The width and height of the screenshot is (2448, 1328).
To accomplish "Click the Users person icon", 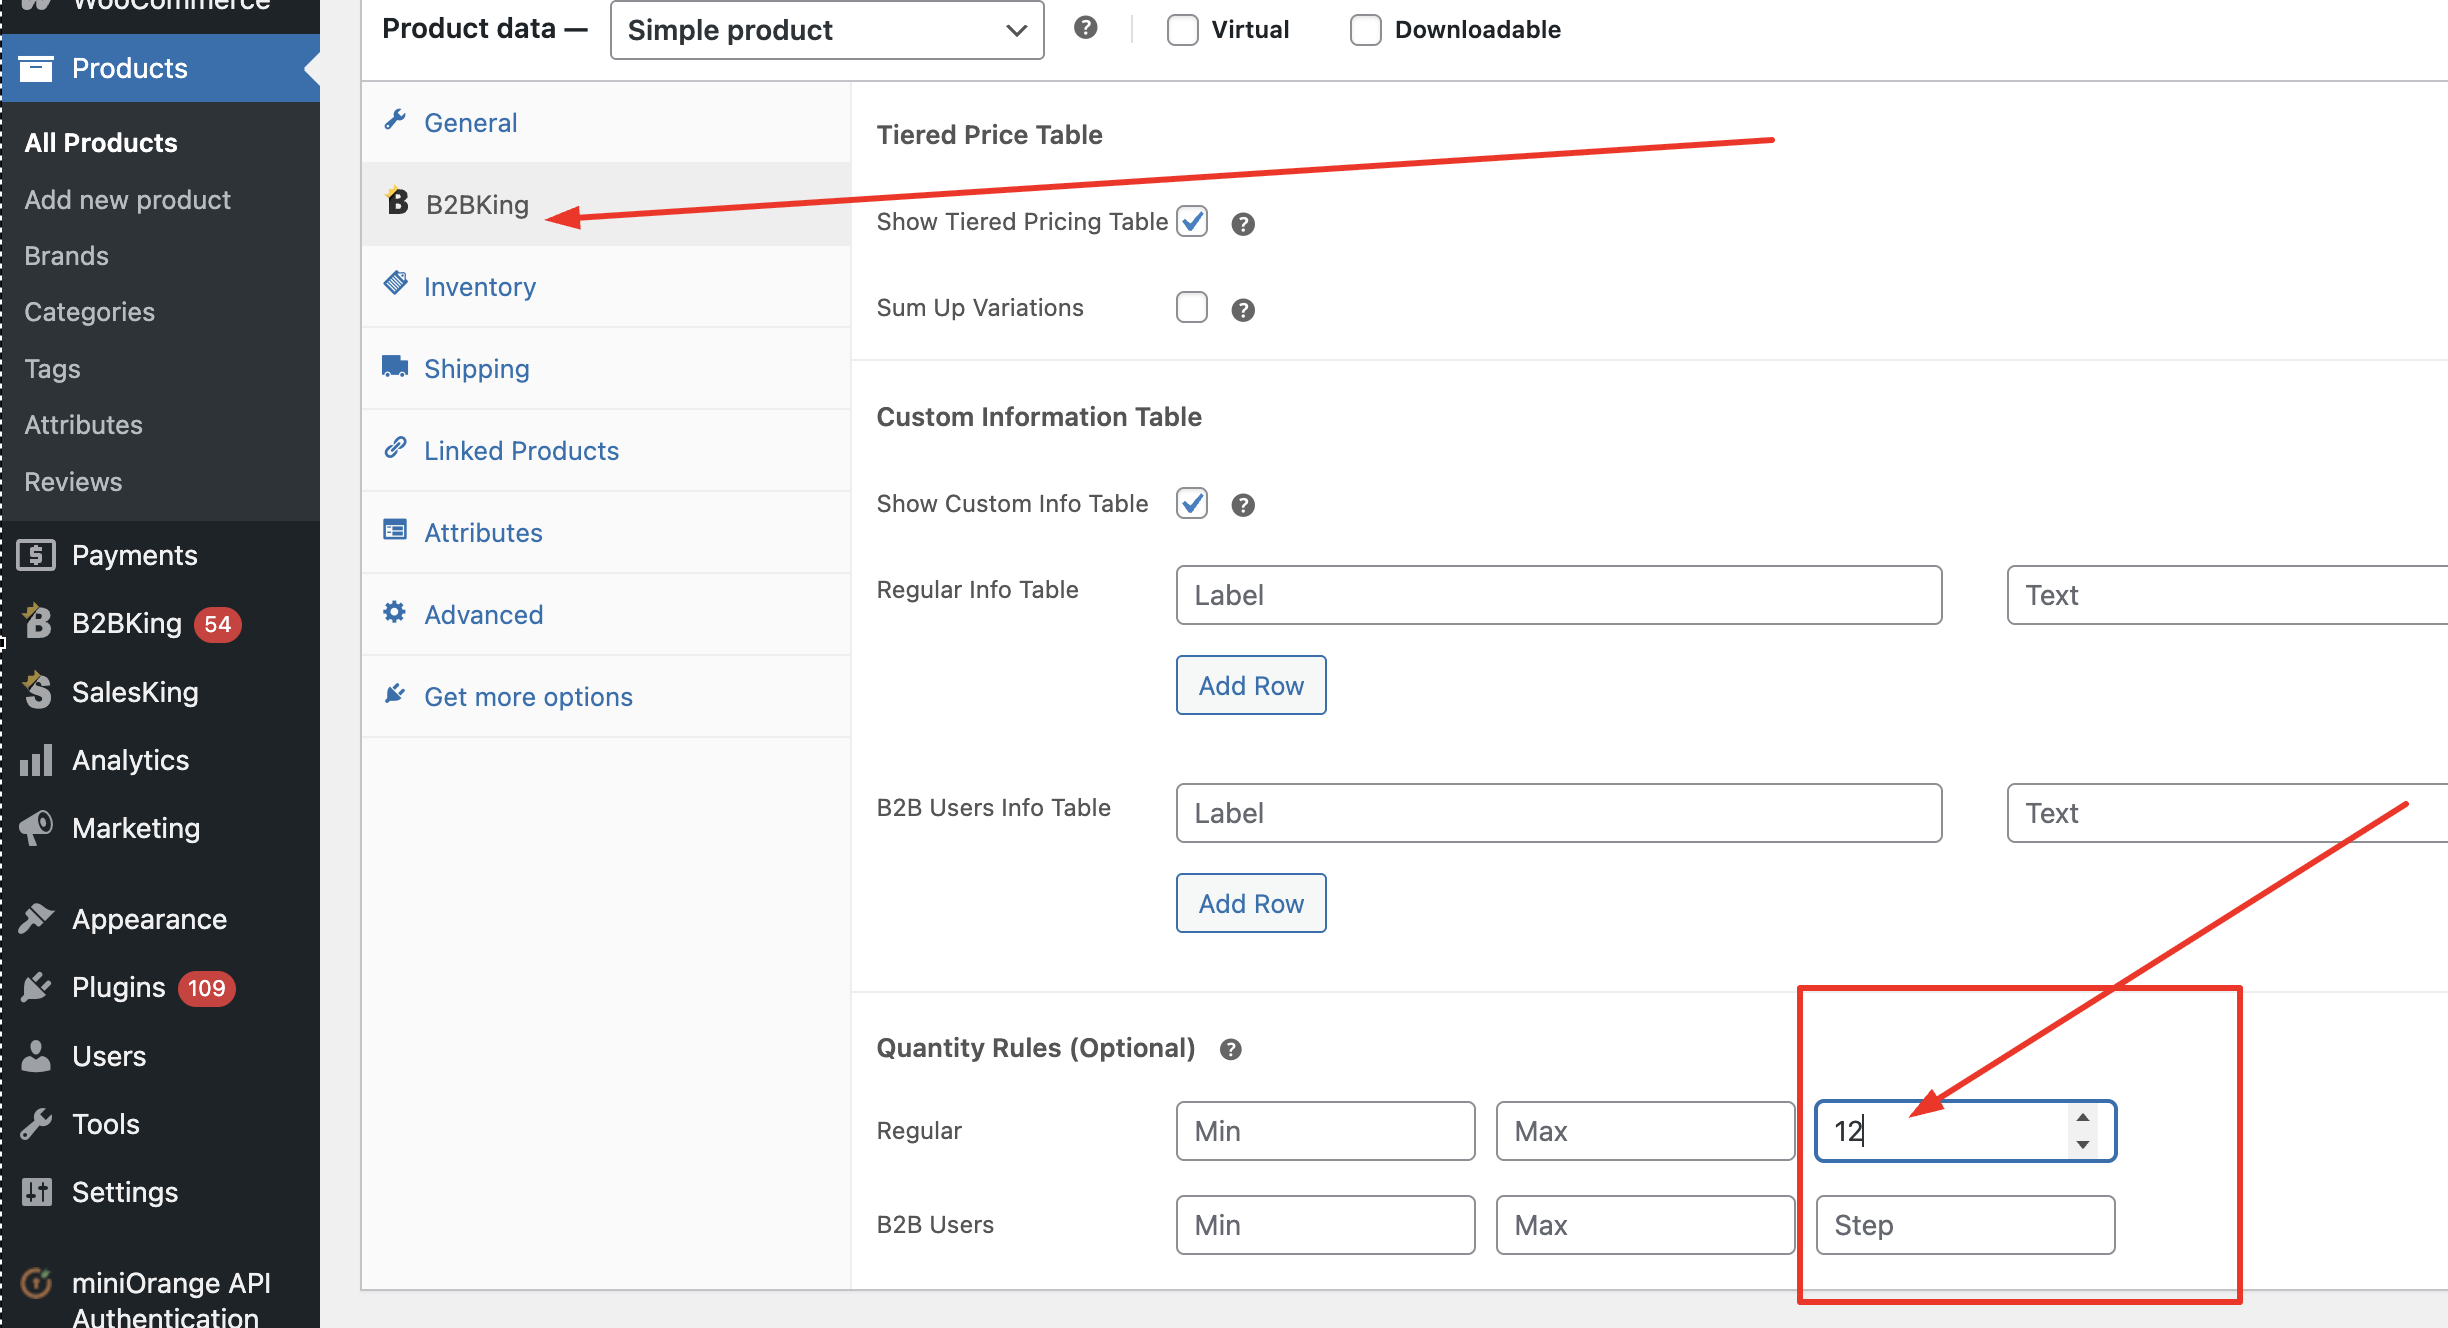I will (37, 1056).
